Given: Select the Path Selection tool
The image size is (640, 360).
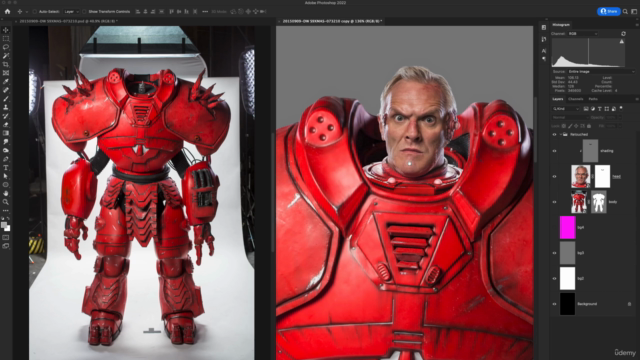Looking at the screenshot, I should pyautogui.click(x=6, y=176).
